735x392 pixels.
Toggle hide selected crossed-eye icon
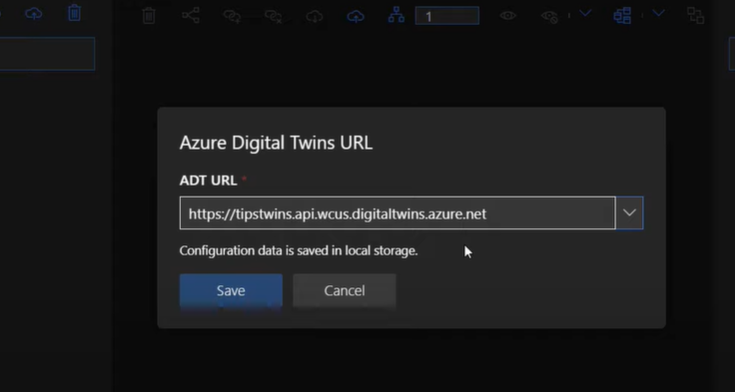(549, 16)
